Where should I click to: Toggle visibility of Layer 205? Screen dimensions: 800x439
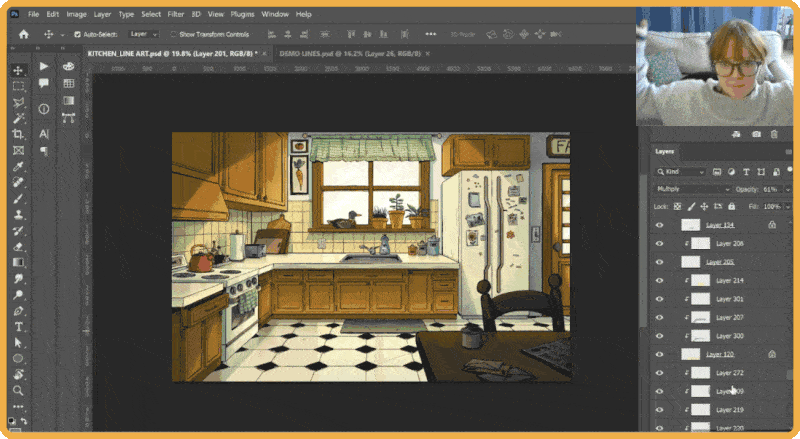point(659,262)
